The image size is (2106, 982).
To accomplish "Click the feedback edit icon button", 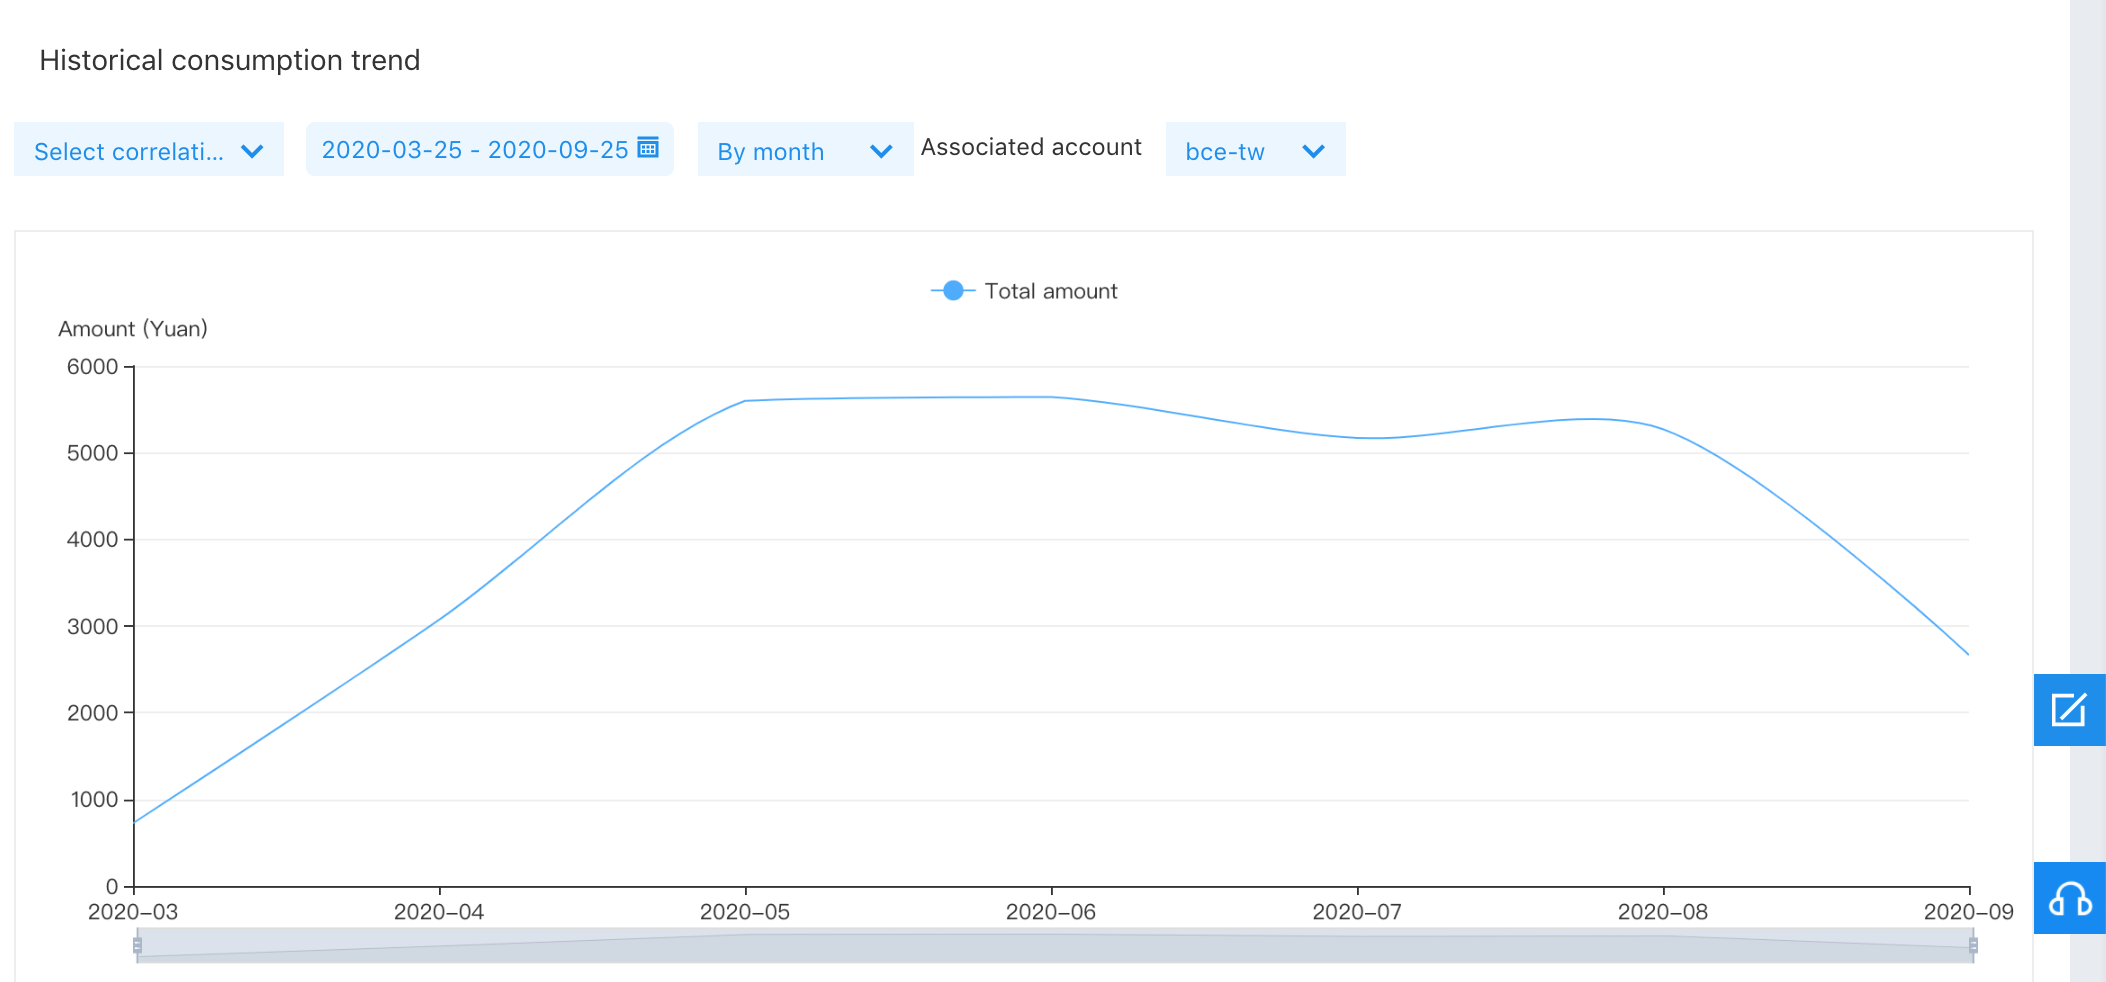I will tap(2069, 710).
